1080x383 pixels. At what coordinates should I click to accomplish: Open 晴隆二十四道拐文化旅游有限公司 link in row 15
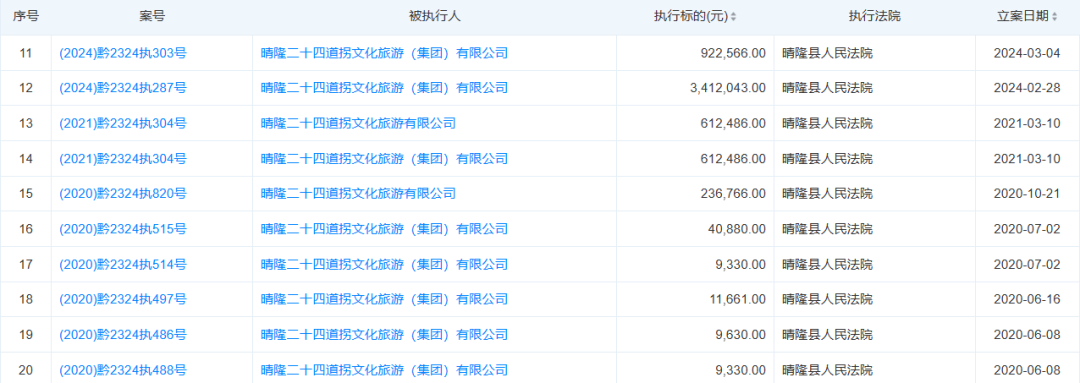click(358, 194)
